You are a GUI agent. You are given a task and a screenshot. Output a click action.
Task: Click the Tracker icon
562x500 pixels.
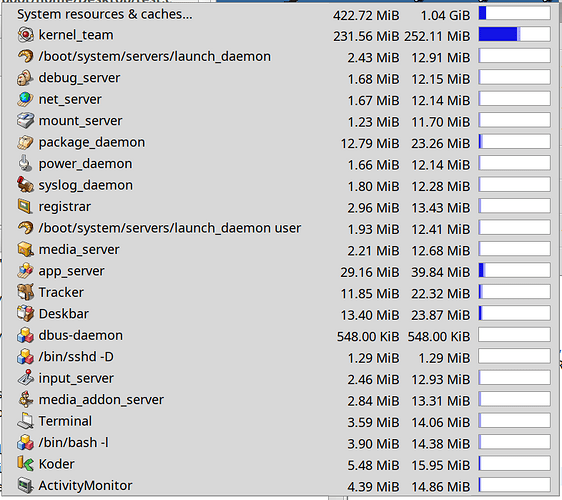pyautogui.click(x=25, y=292)
